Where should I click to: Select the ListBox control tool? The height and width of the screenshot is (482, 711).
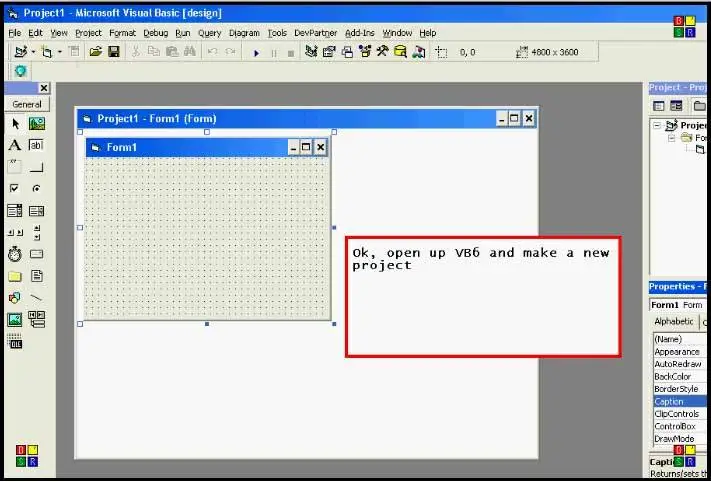[x=37, y=211]
